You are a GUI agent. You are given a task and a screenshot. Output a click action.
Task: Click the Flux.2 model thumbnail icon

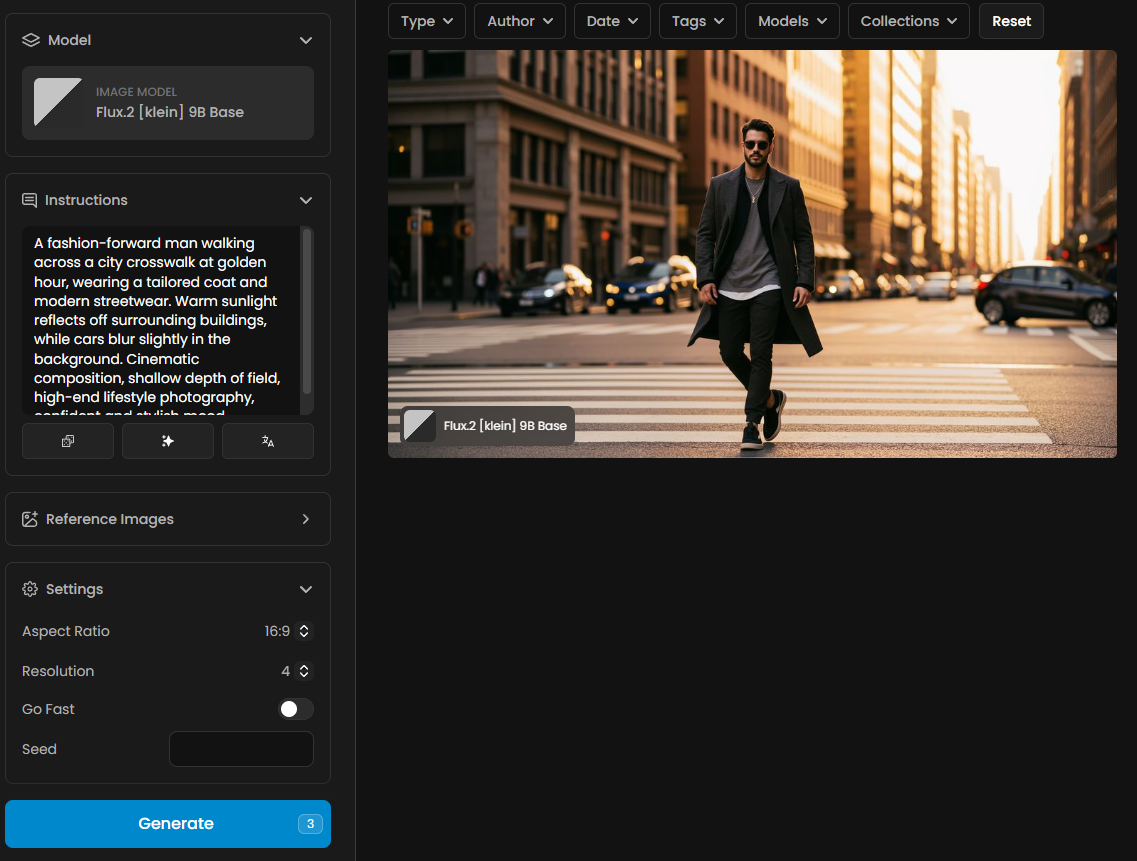pyautogui.click(x=58, y=103)
